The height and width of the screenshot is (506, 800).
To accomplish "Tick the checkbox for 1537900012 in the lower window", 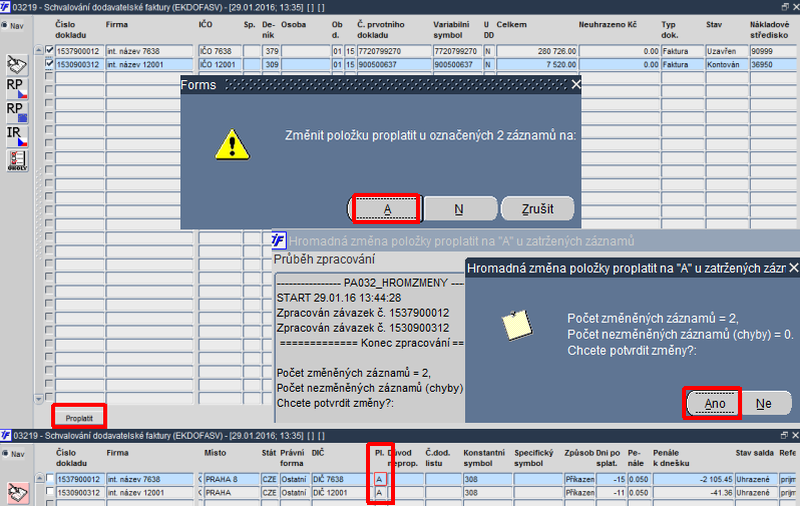I will 49,478.
